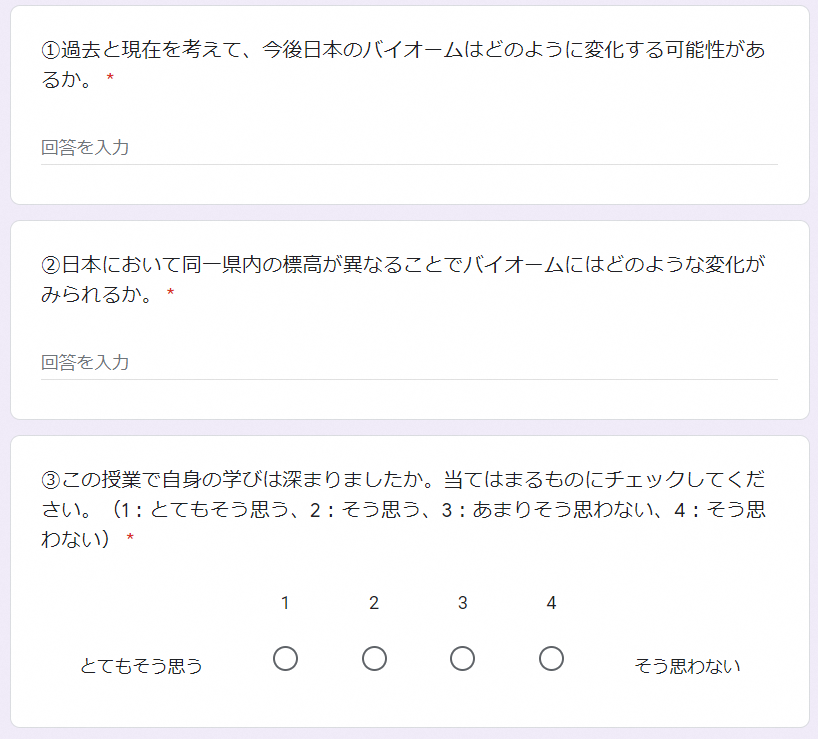
Task: Click the red required asterisk on question ②
Action: coord(170,293)
